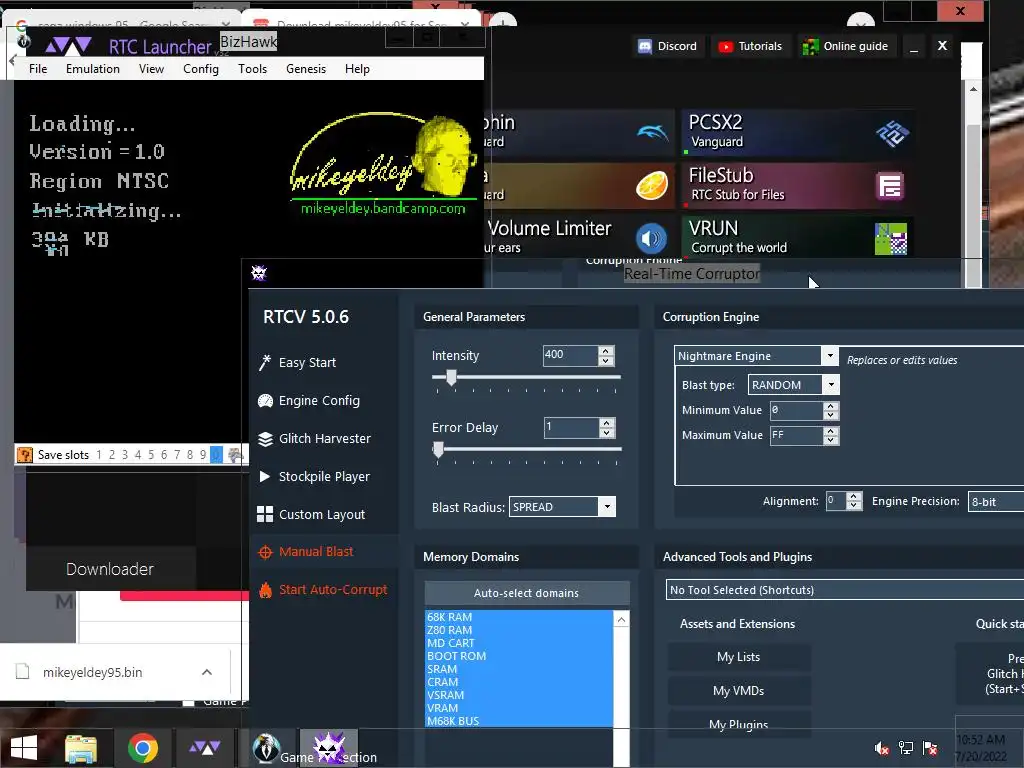The width and height of the screenshot is (1024, 768).
Task: Click the Intensity slider handle
Action: coord(451,377)
